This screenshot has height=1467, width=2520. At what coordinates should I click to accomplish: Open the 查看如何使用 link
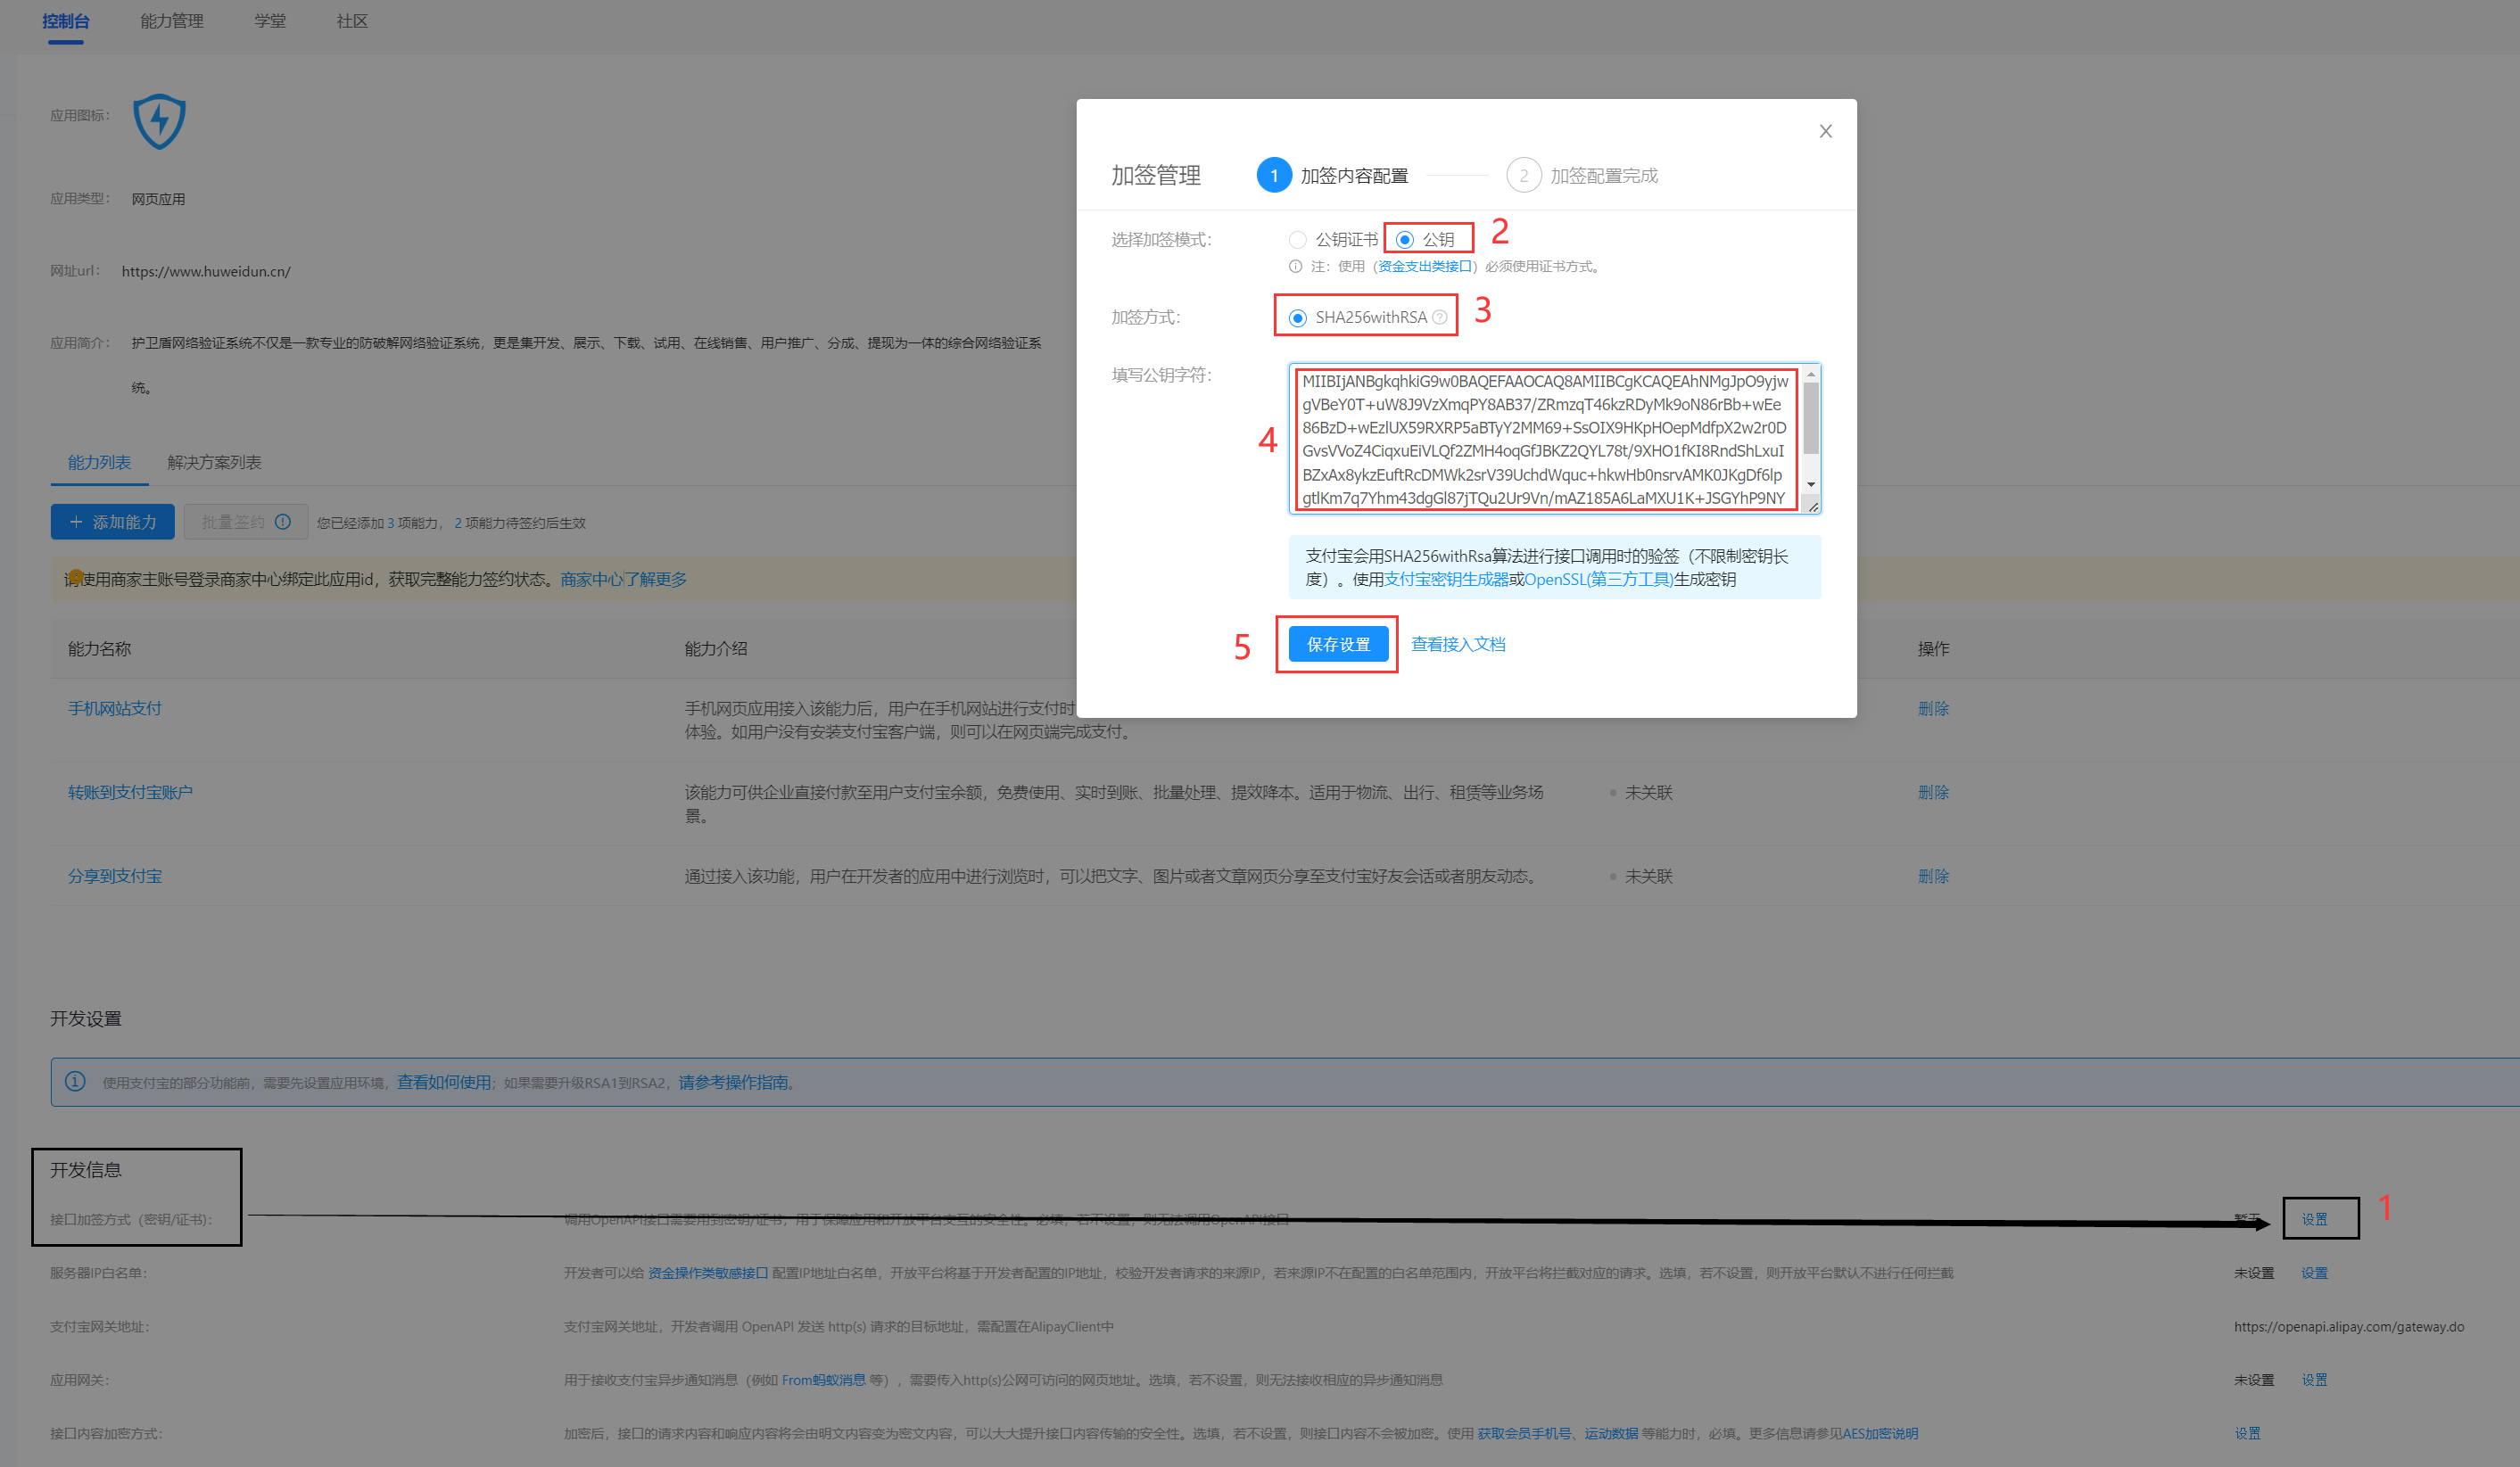[x=444, y=1082]
